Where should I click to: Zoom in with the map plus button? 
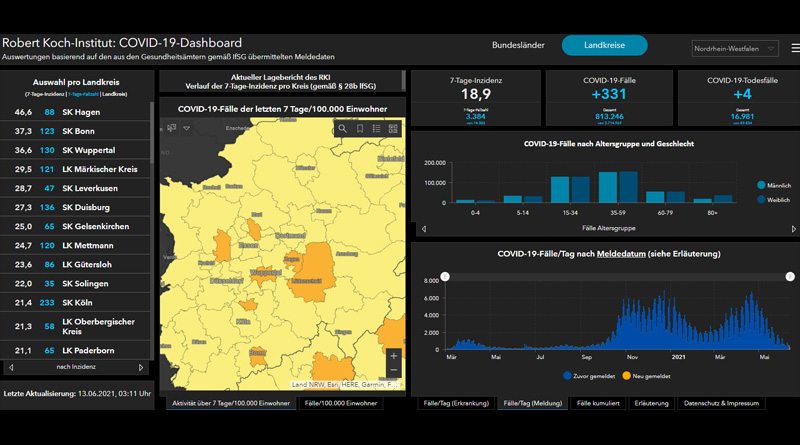click(393, 356)
